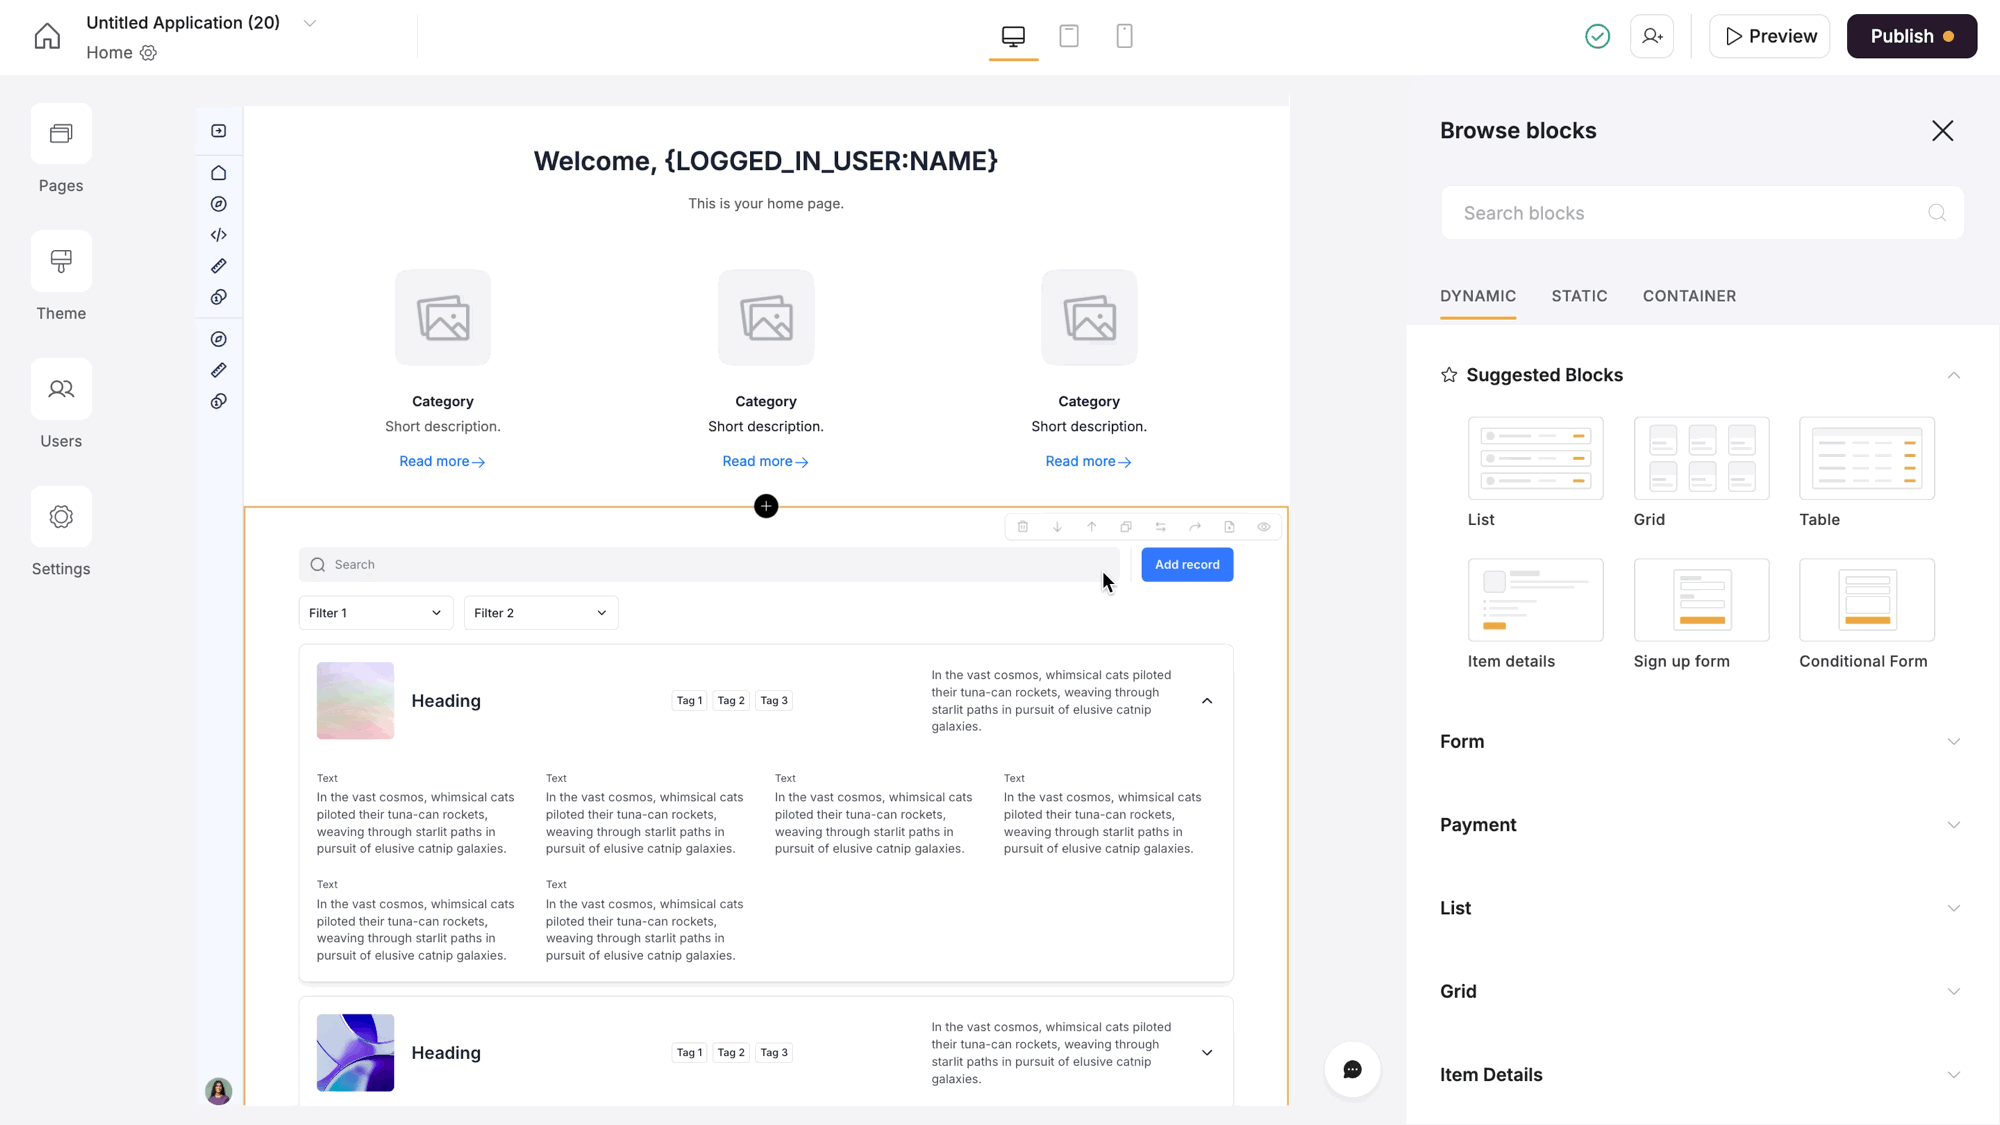Switch to mobile phone view

tap(1124, 37)
